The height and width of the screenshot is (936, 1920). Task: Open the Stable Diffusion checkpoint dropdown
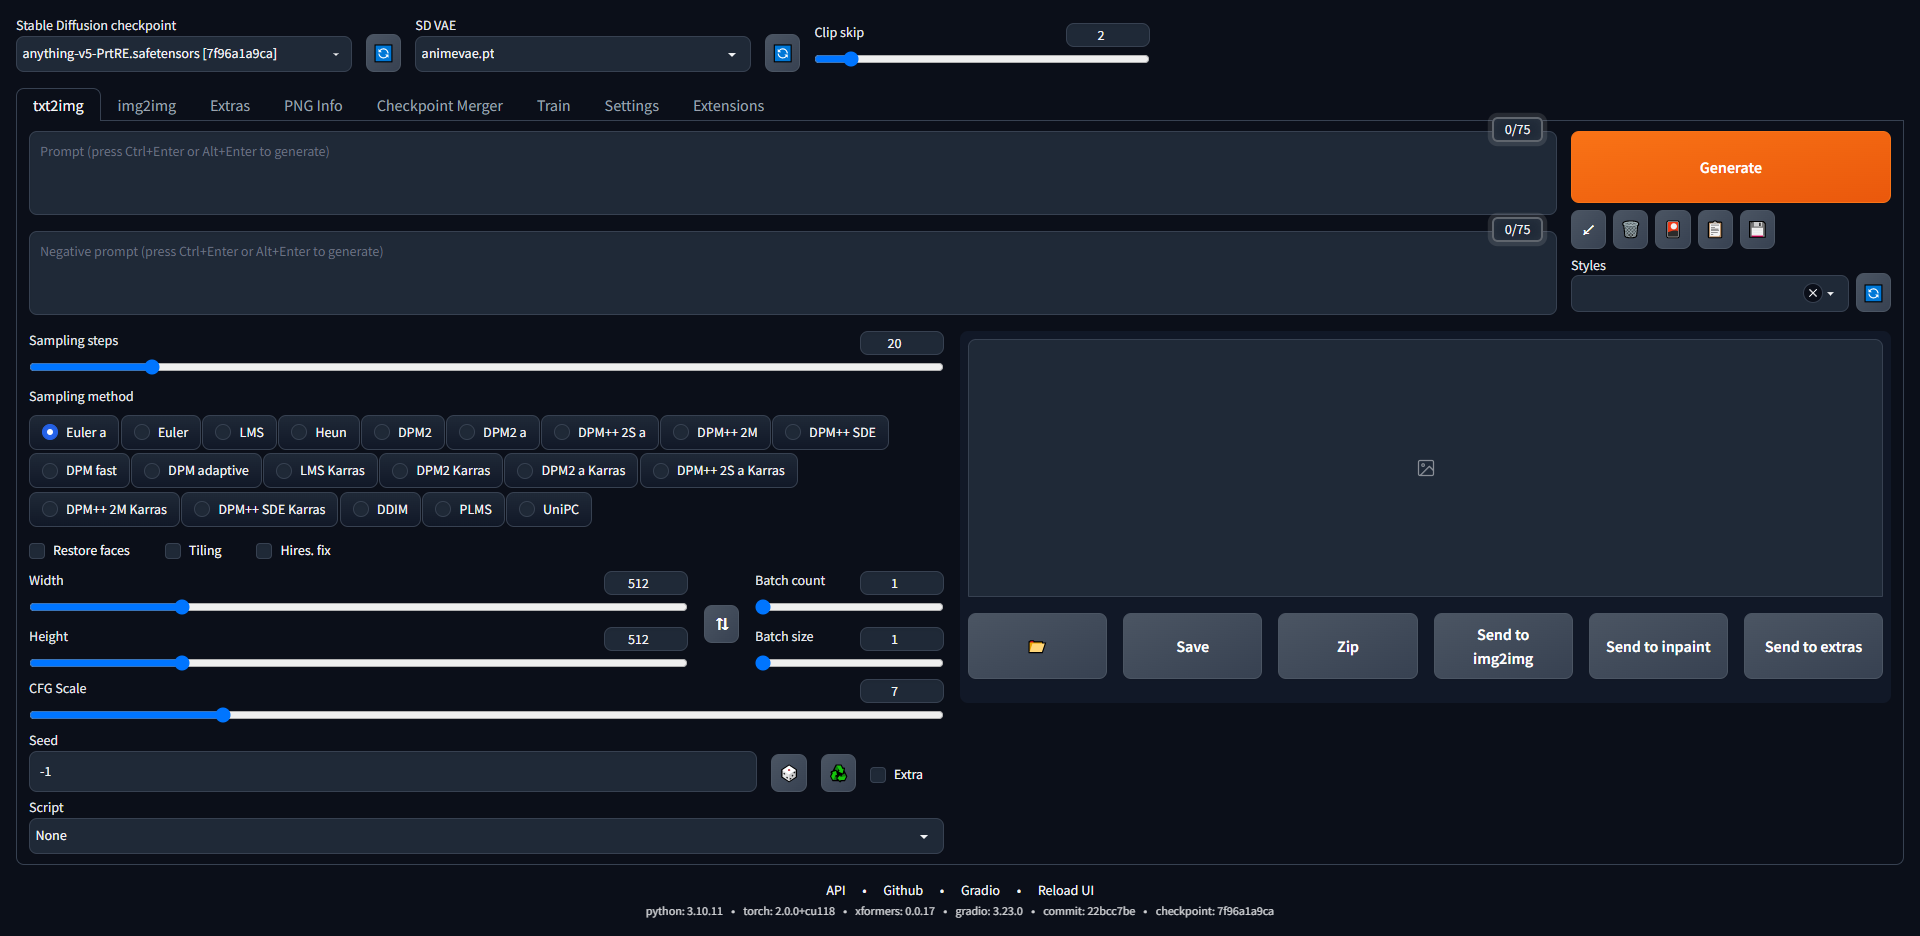coord(184,54)
